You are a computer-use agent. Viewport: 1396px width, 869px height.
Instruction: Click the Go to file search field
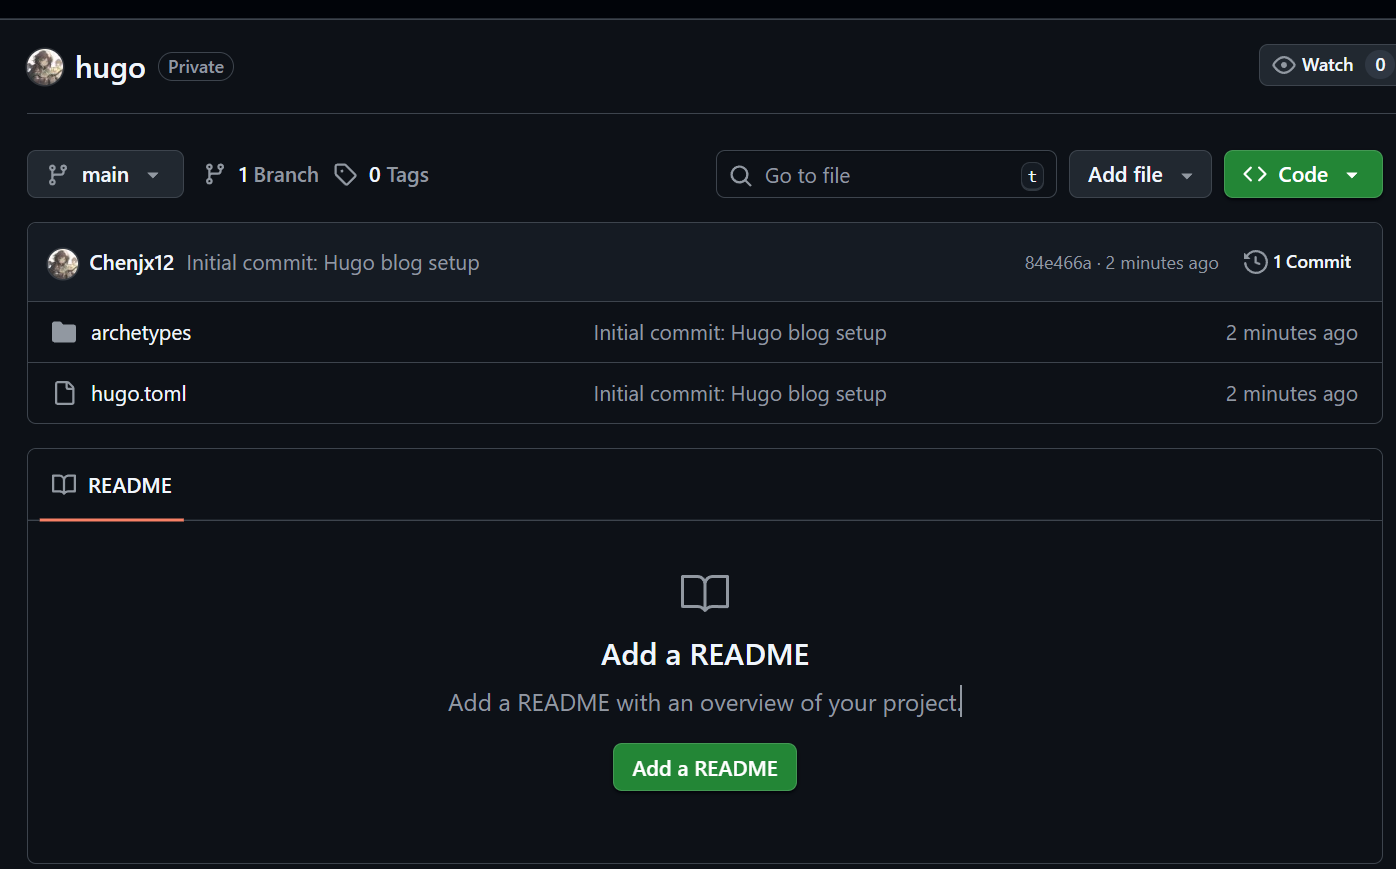coord(886,175)
